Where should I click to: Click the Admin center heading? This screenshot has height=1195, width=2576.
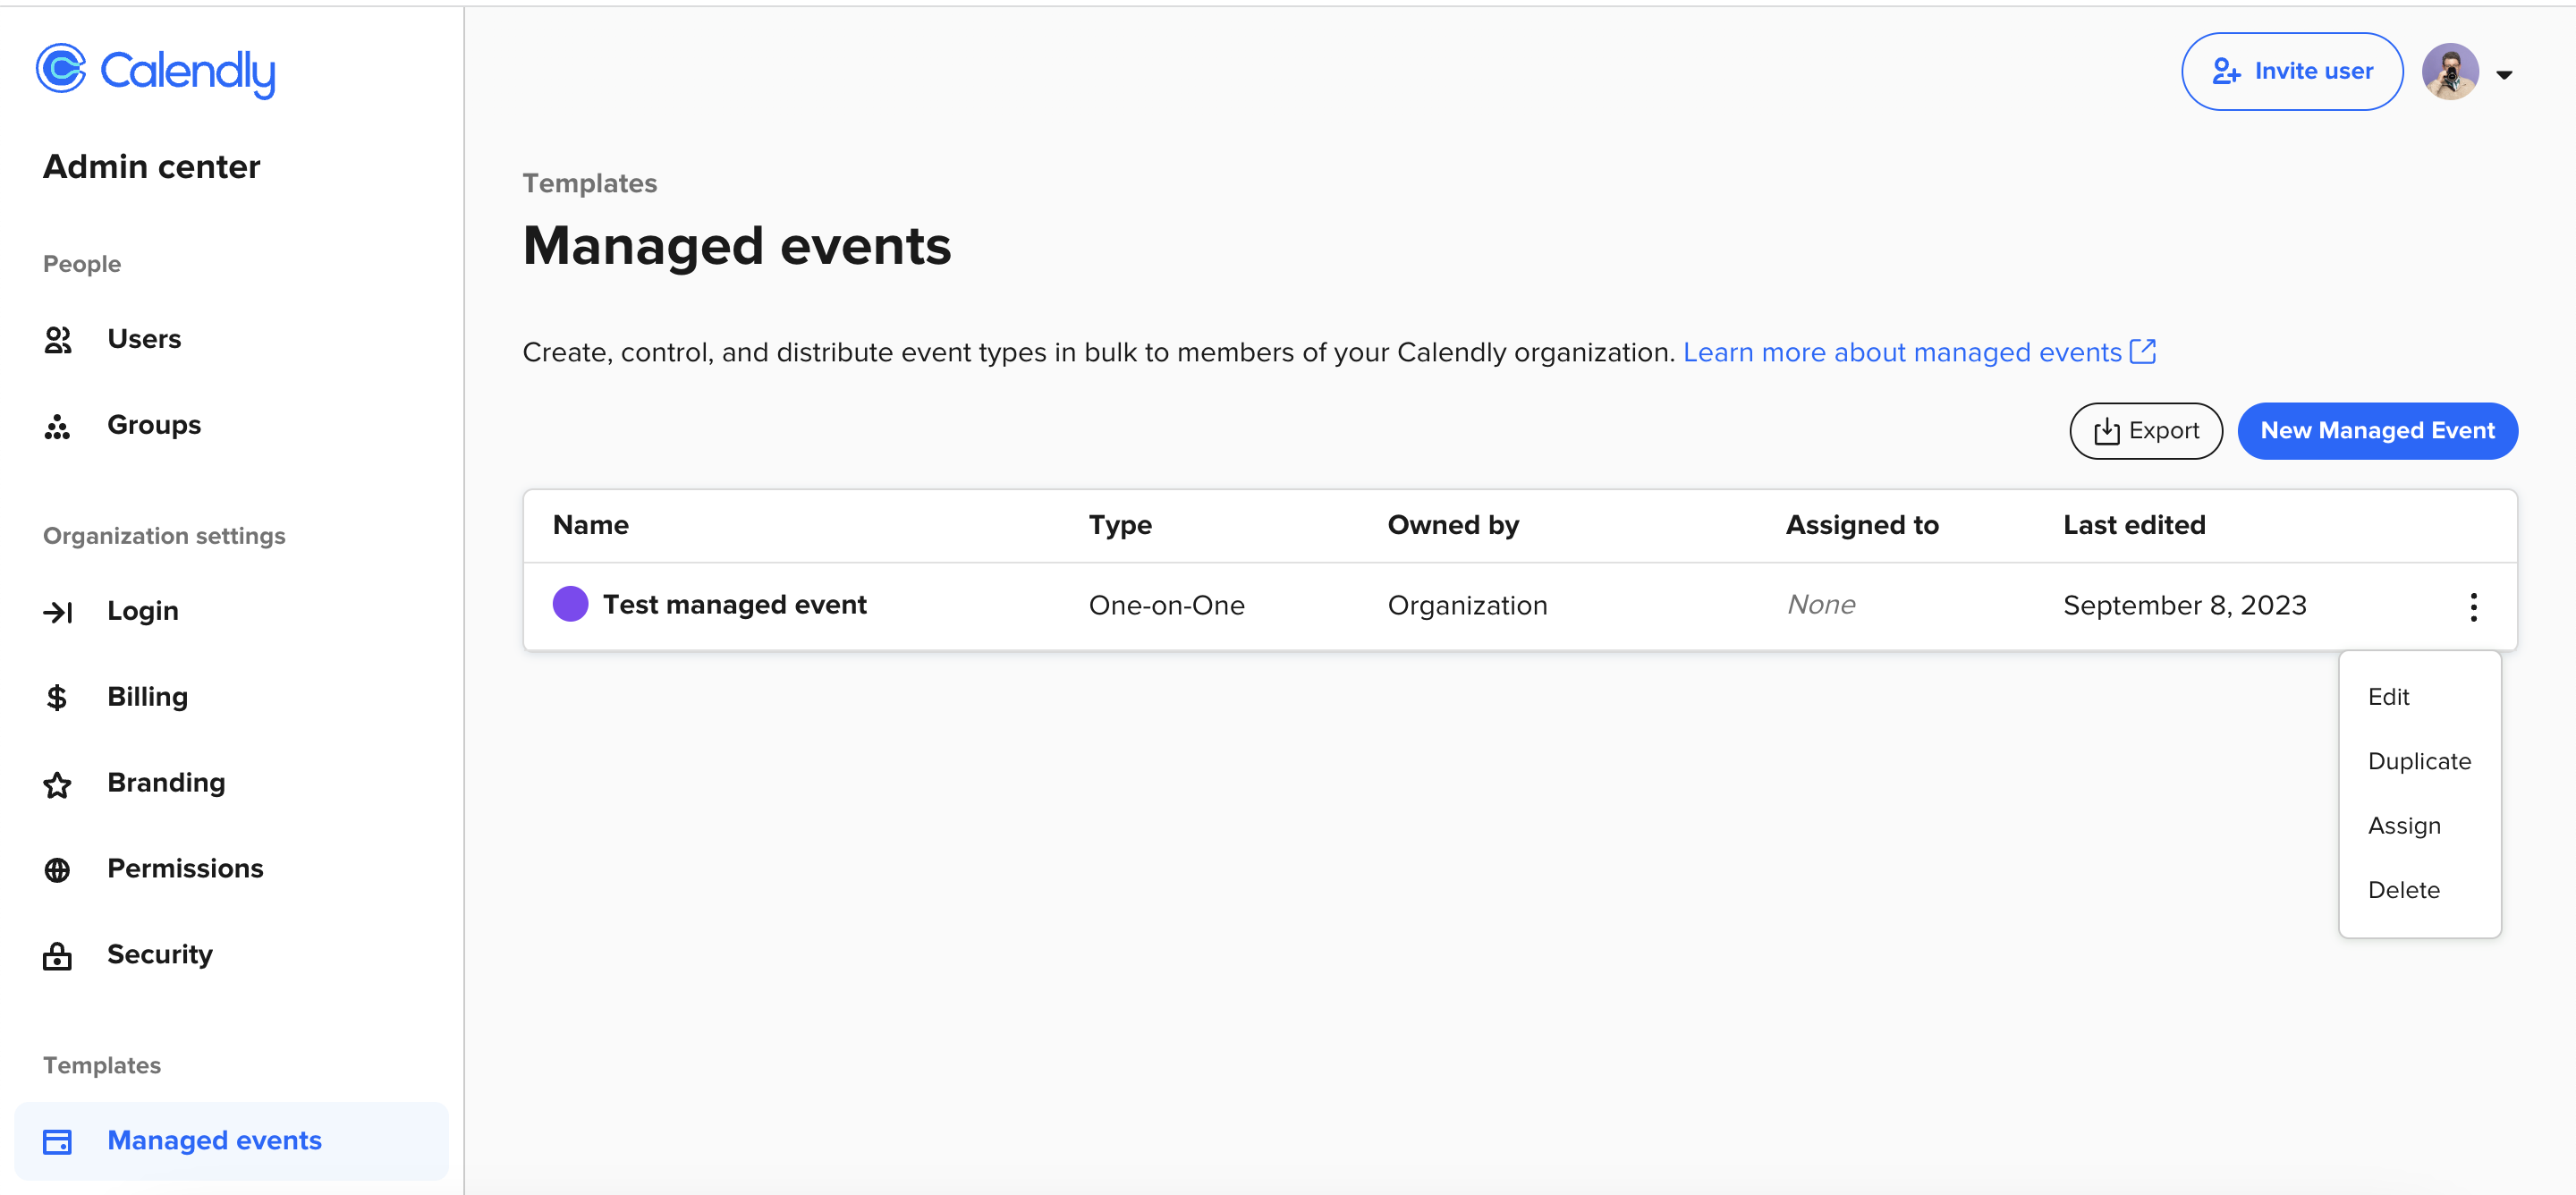[x=151, y=166]
